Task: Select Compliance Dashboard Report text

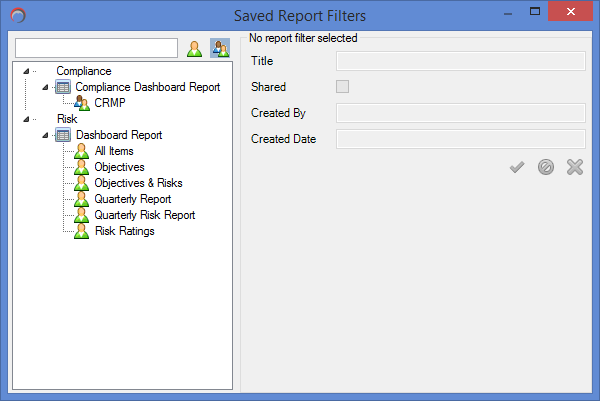Action: [x=148, y=87]
